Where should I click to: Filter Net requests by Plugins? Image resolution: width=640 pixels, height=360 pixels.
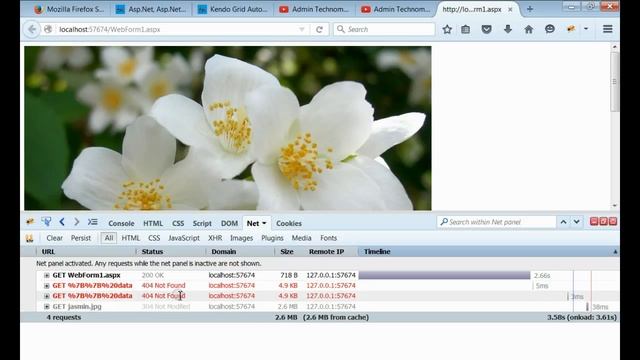coord(272,238)
